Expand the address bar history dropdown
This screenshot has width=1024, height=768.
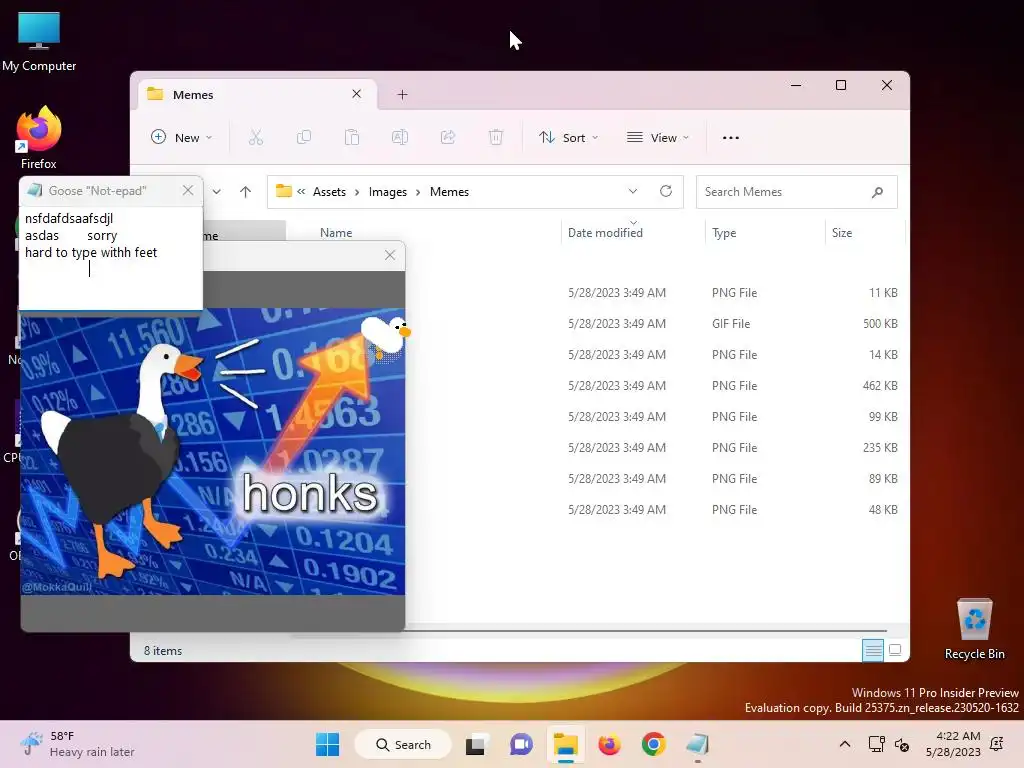[x=633, y=191]
